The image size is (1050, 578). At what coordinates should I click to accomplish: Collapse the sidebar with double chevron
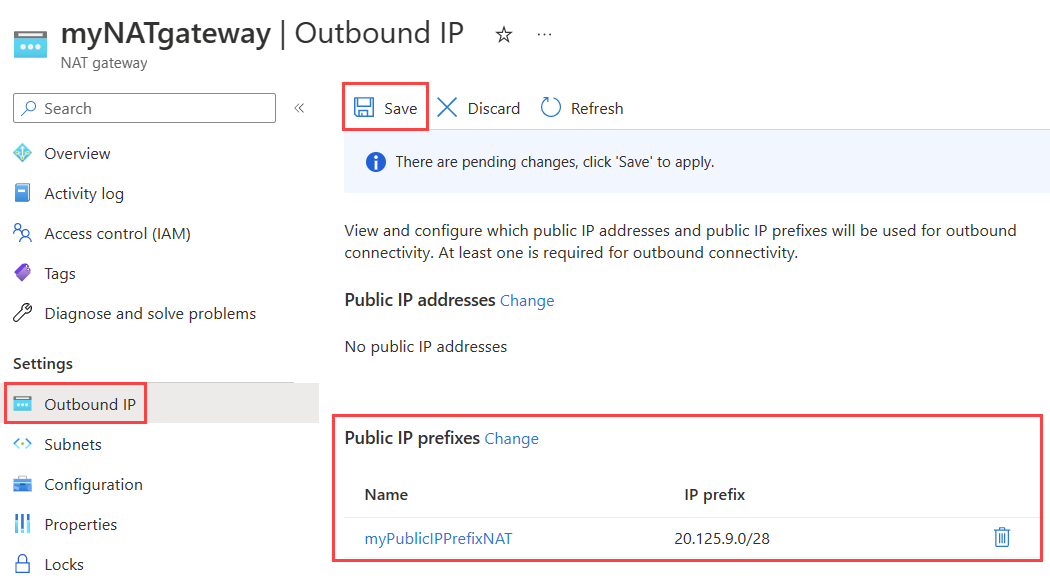click(299, 108)
